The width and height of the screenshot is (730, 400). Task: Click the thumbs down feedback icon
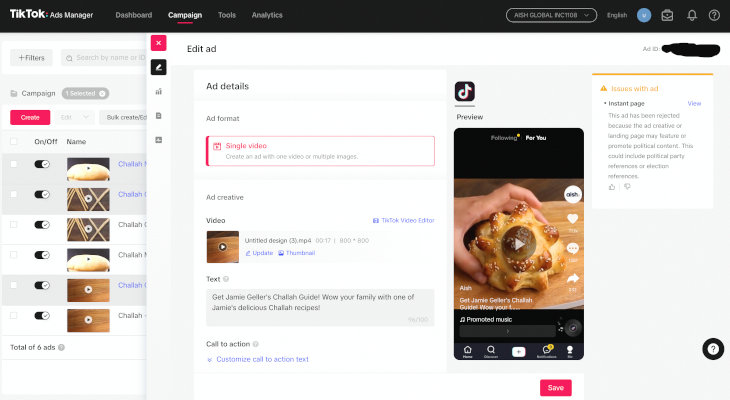click(627, 186)
